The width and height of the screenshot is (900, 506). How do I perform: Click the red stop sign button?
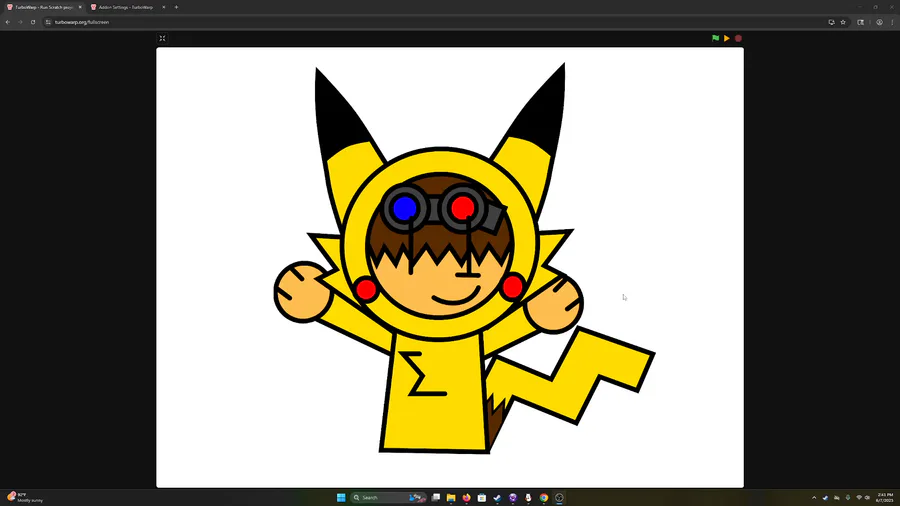(738, 38)
